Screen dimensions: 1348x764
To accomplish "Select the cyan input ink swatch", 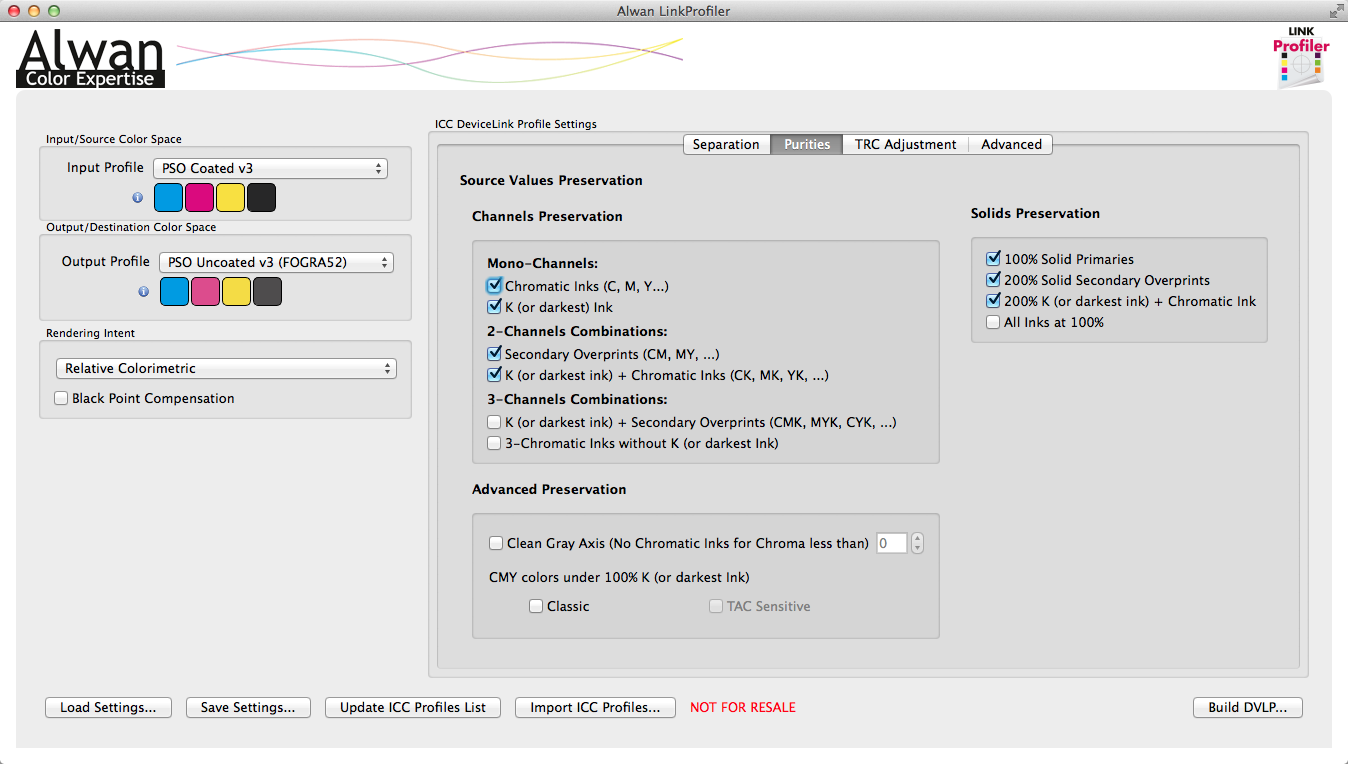I will pyautogui.click(x=168, y=197).
